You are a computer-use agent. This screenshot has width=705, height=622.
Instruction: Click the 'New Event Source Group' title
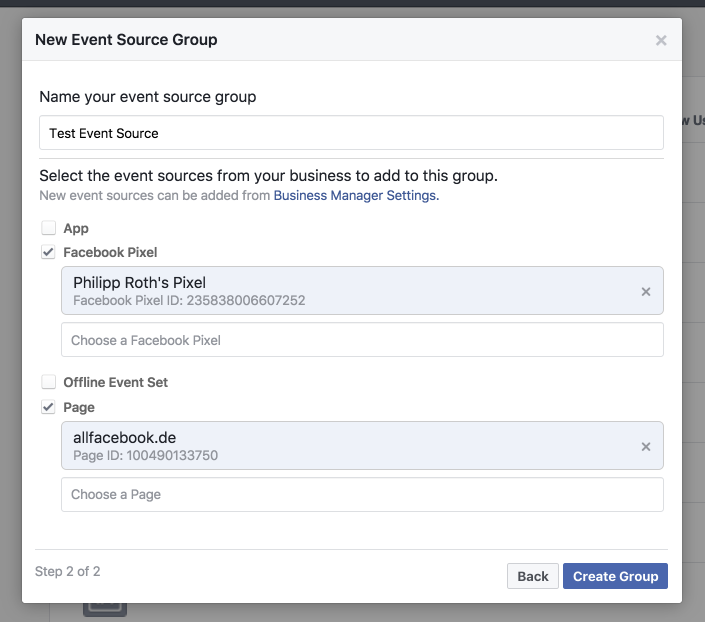(126, 40)
